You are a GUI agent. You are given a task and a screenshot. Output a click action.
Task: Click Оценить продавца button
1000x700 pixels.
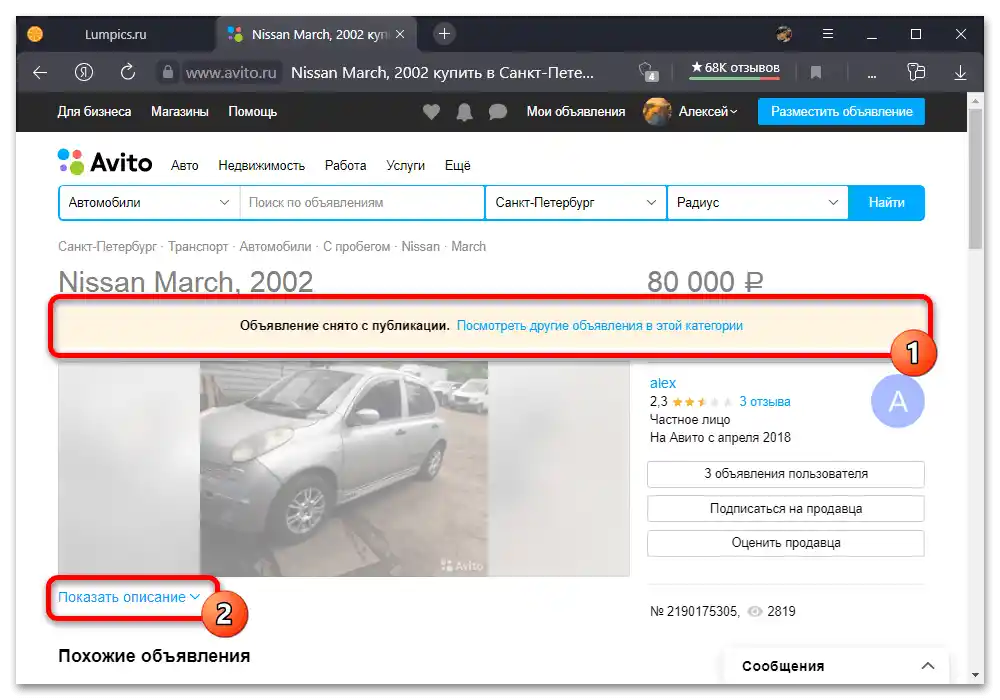pos(786,543)
